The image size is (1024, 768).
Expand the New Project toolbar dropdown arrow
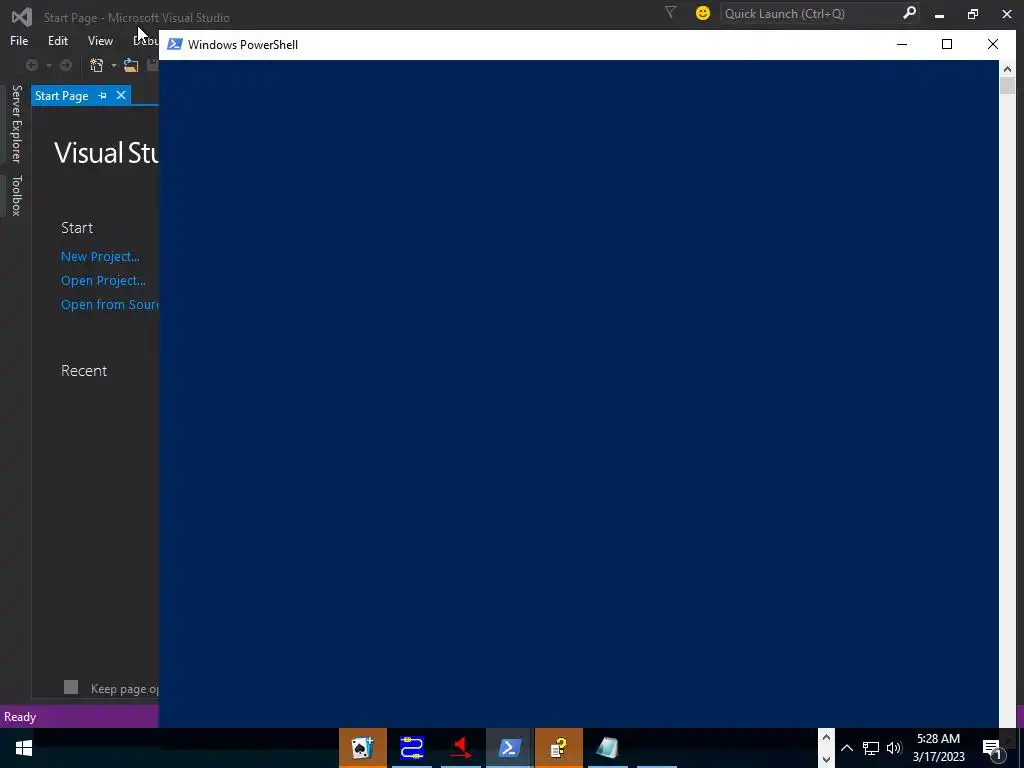pos(113,65)
